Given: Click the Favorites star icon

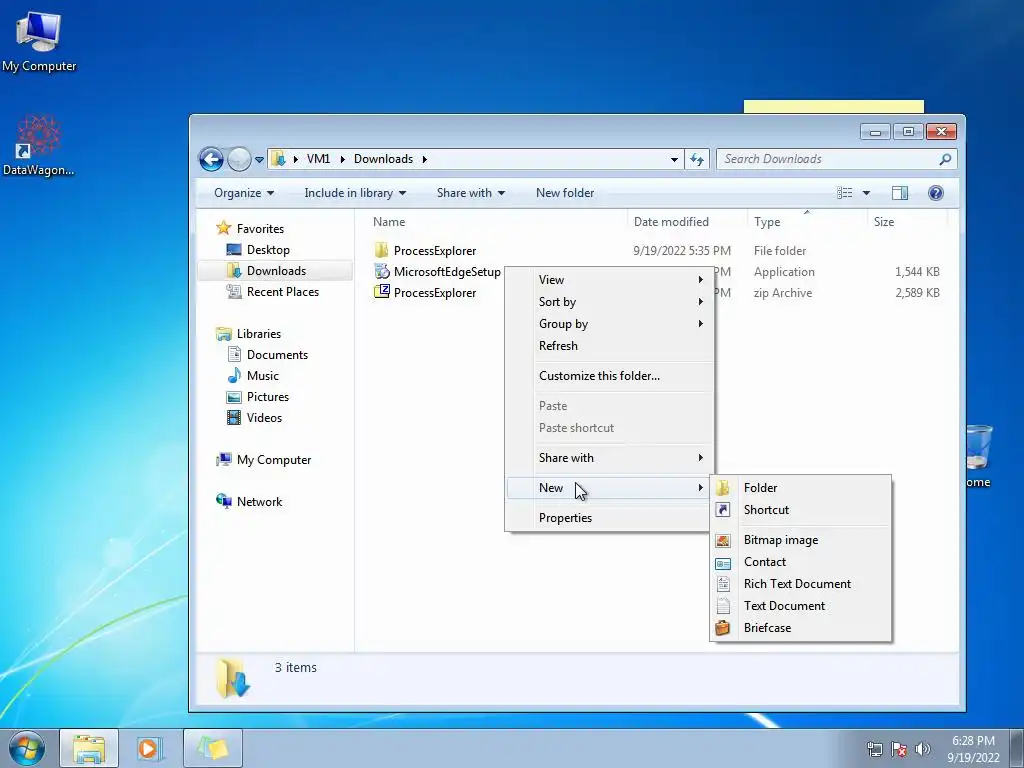Looking at the screenshot, I should [223, 228].
